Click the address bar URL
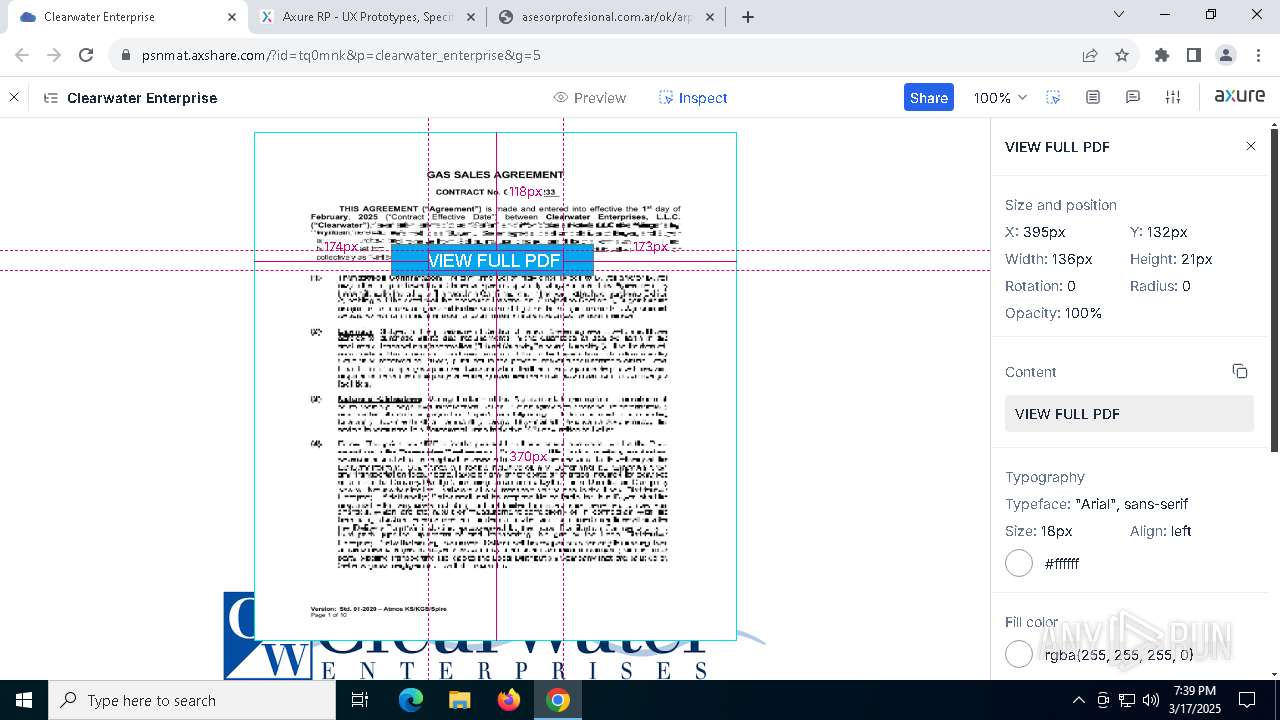The image size is (1280, 720). click(341, 56)
